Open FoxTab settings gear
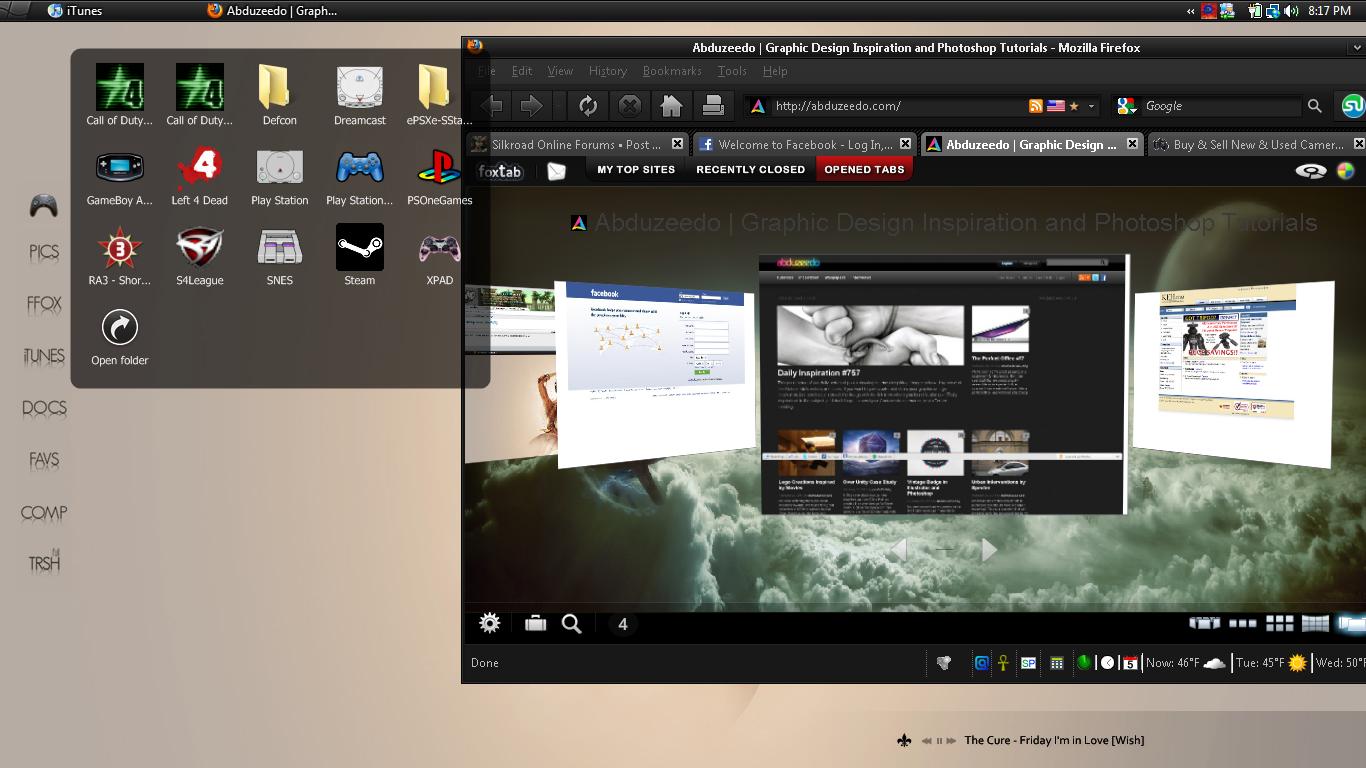The image size is (1366, 768). [489, 624]
